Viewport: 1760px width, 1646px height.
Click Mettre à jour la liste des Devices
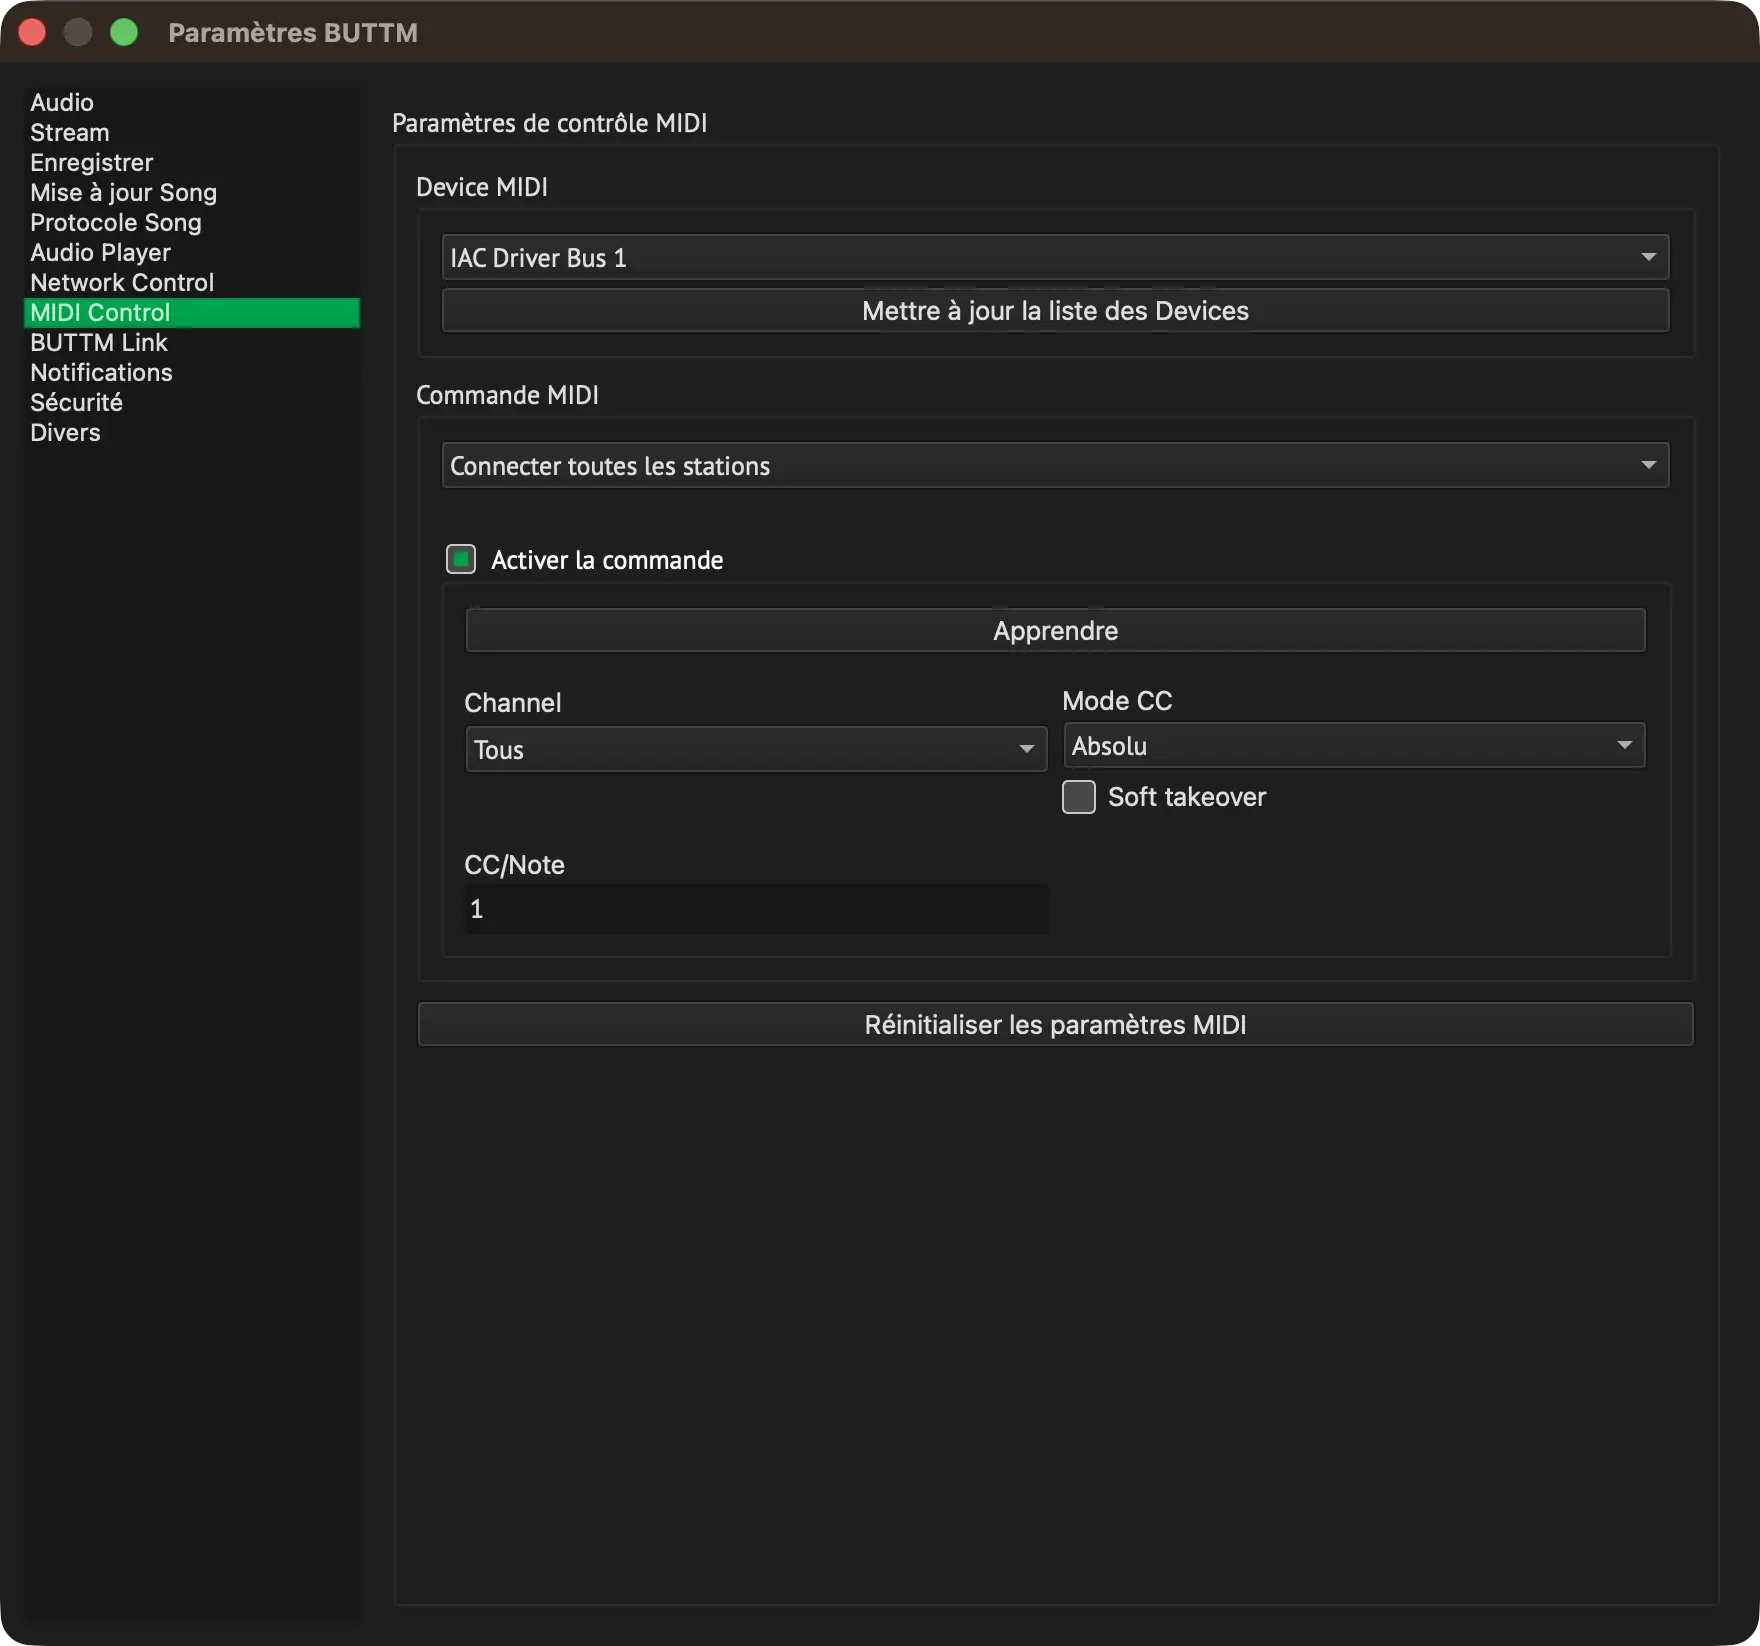(x=1055, y=311)
